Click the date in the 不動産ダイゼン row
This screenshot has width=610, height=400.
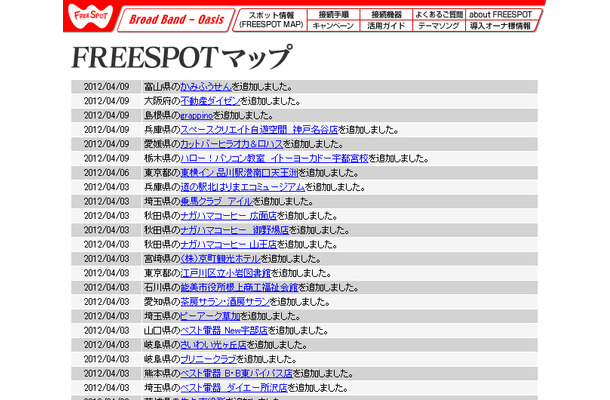coord(107,101)
